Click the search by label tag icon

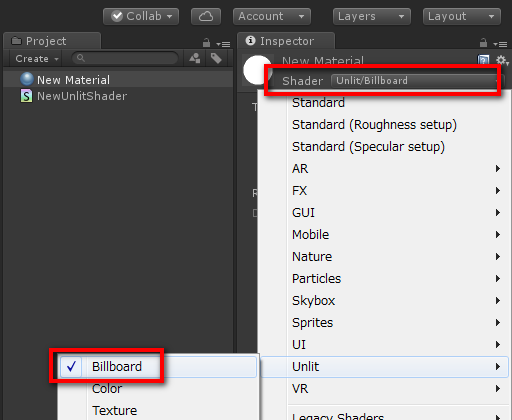point(216,58)
